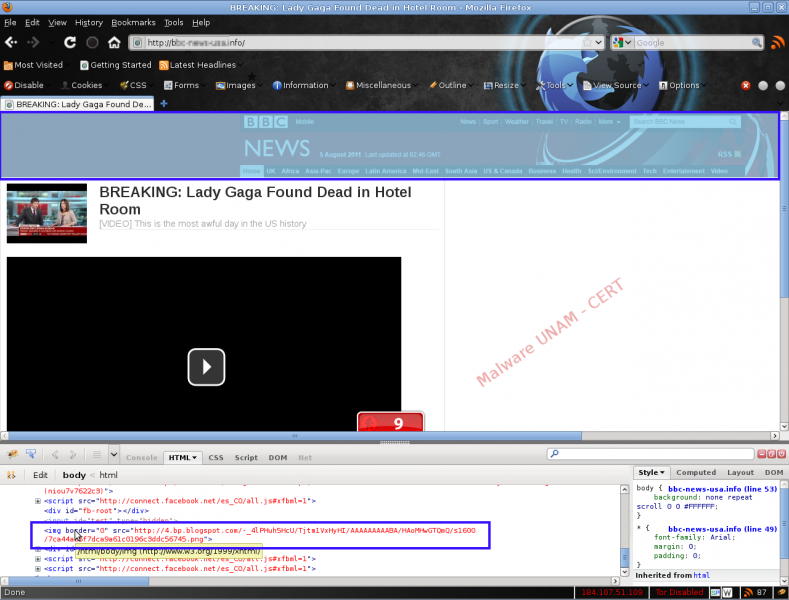Go to the home page icon

(114, 43)
